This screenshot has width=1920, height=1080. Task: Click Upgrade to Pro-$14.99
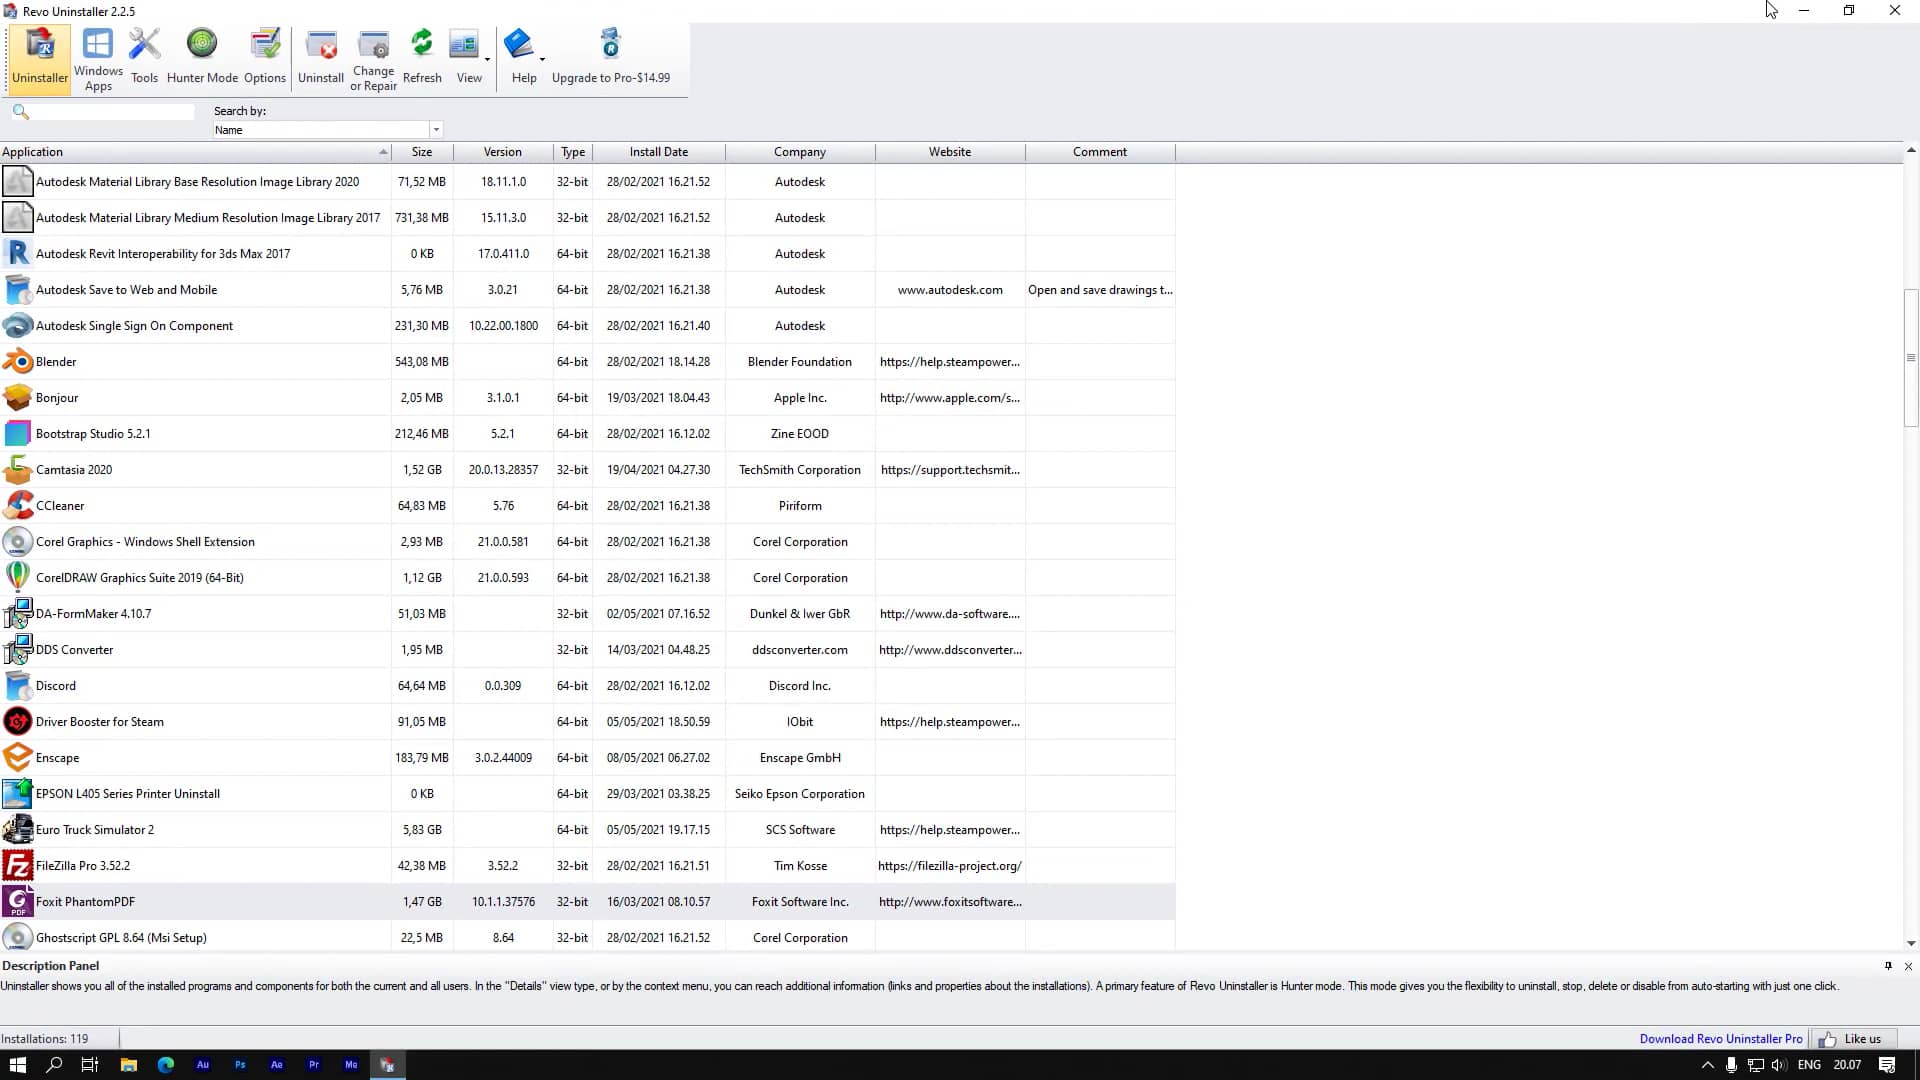[611, 57]
